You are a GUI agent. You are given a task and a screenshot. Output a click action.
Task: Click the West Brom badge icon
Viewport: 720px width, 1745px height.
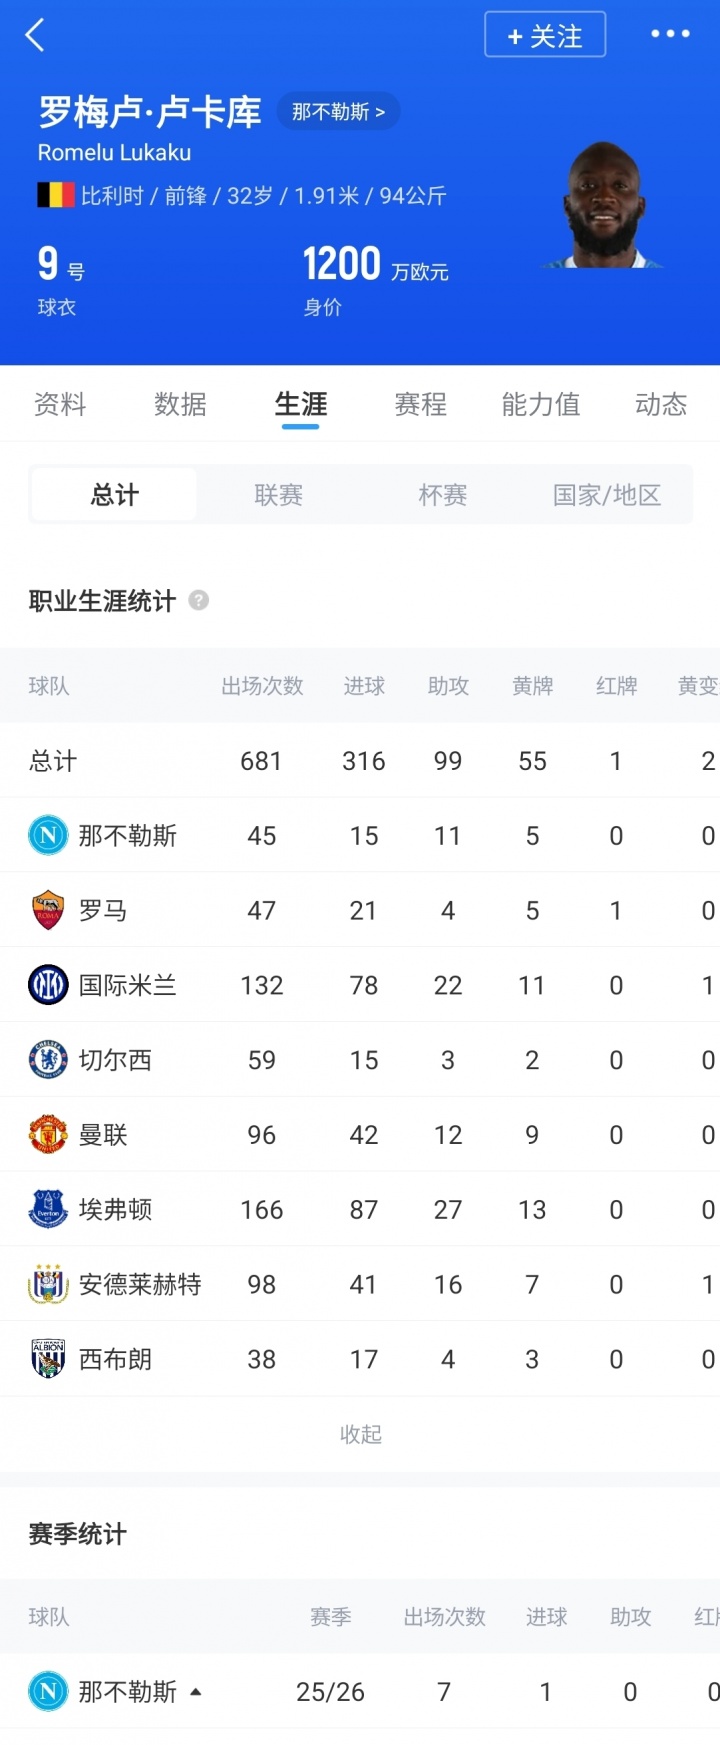click(46, 1358)
